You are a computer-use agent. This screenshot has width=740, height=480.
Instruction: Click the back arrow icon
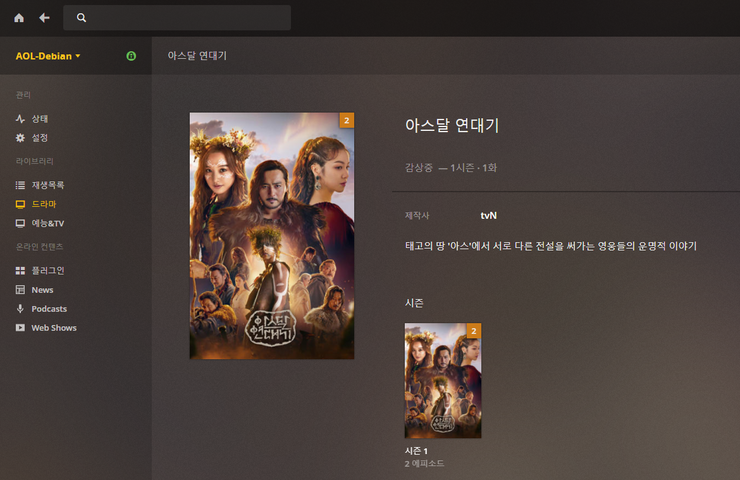[44, 18]
